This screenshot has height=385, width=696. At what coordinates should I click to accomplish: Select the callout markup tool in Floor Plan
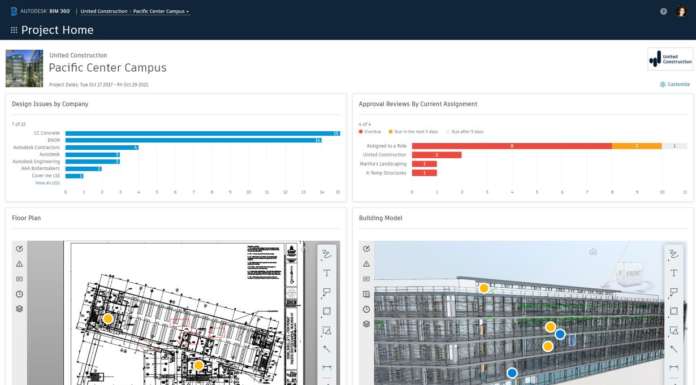tap(327, 292)
